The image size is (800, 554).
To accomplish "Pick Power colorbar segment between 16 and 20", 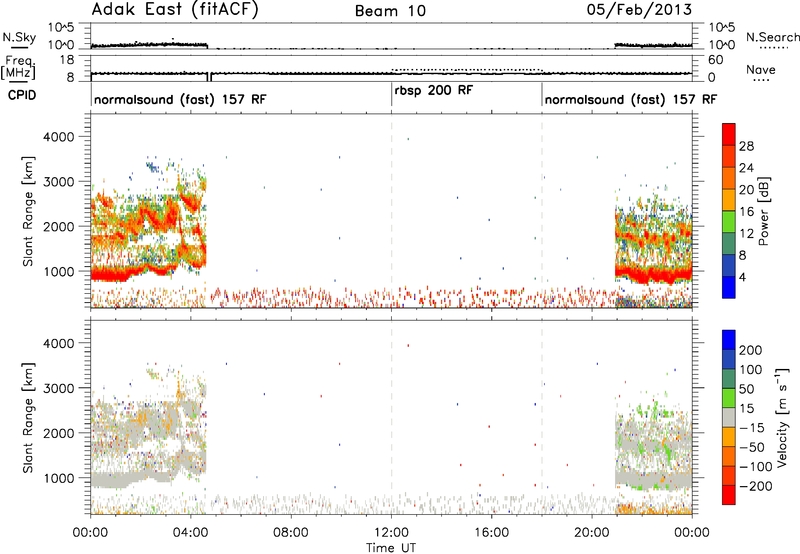I will (729, 199).
